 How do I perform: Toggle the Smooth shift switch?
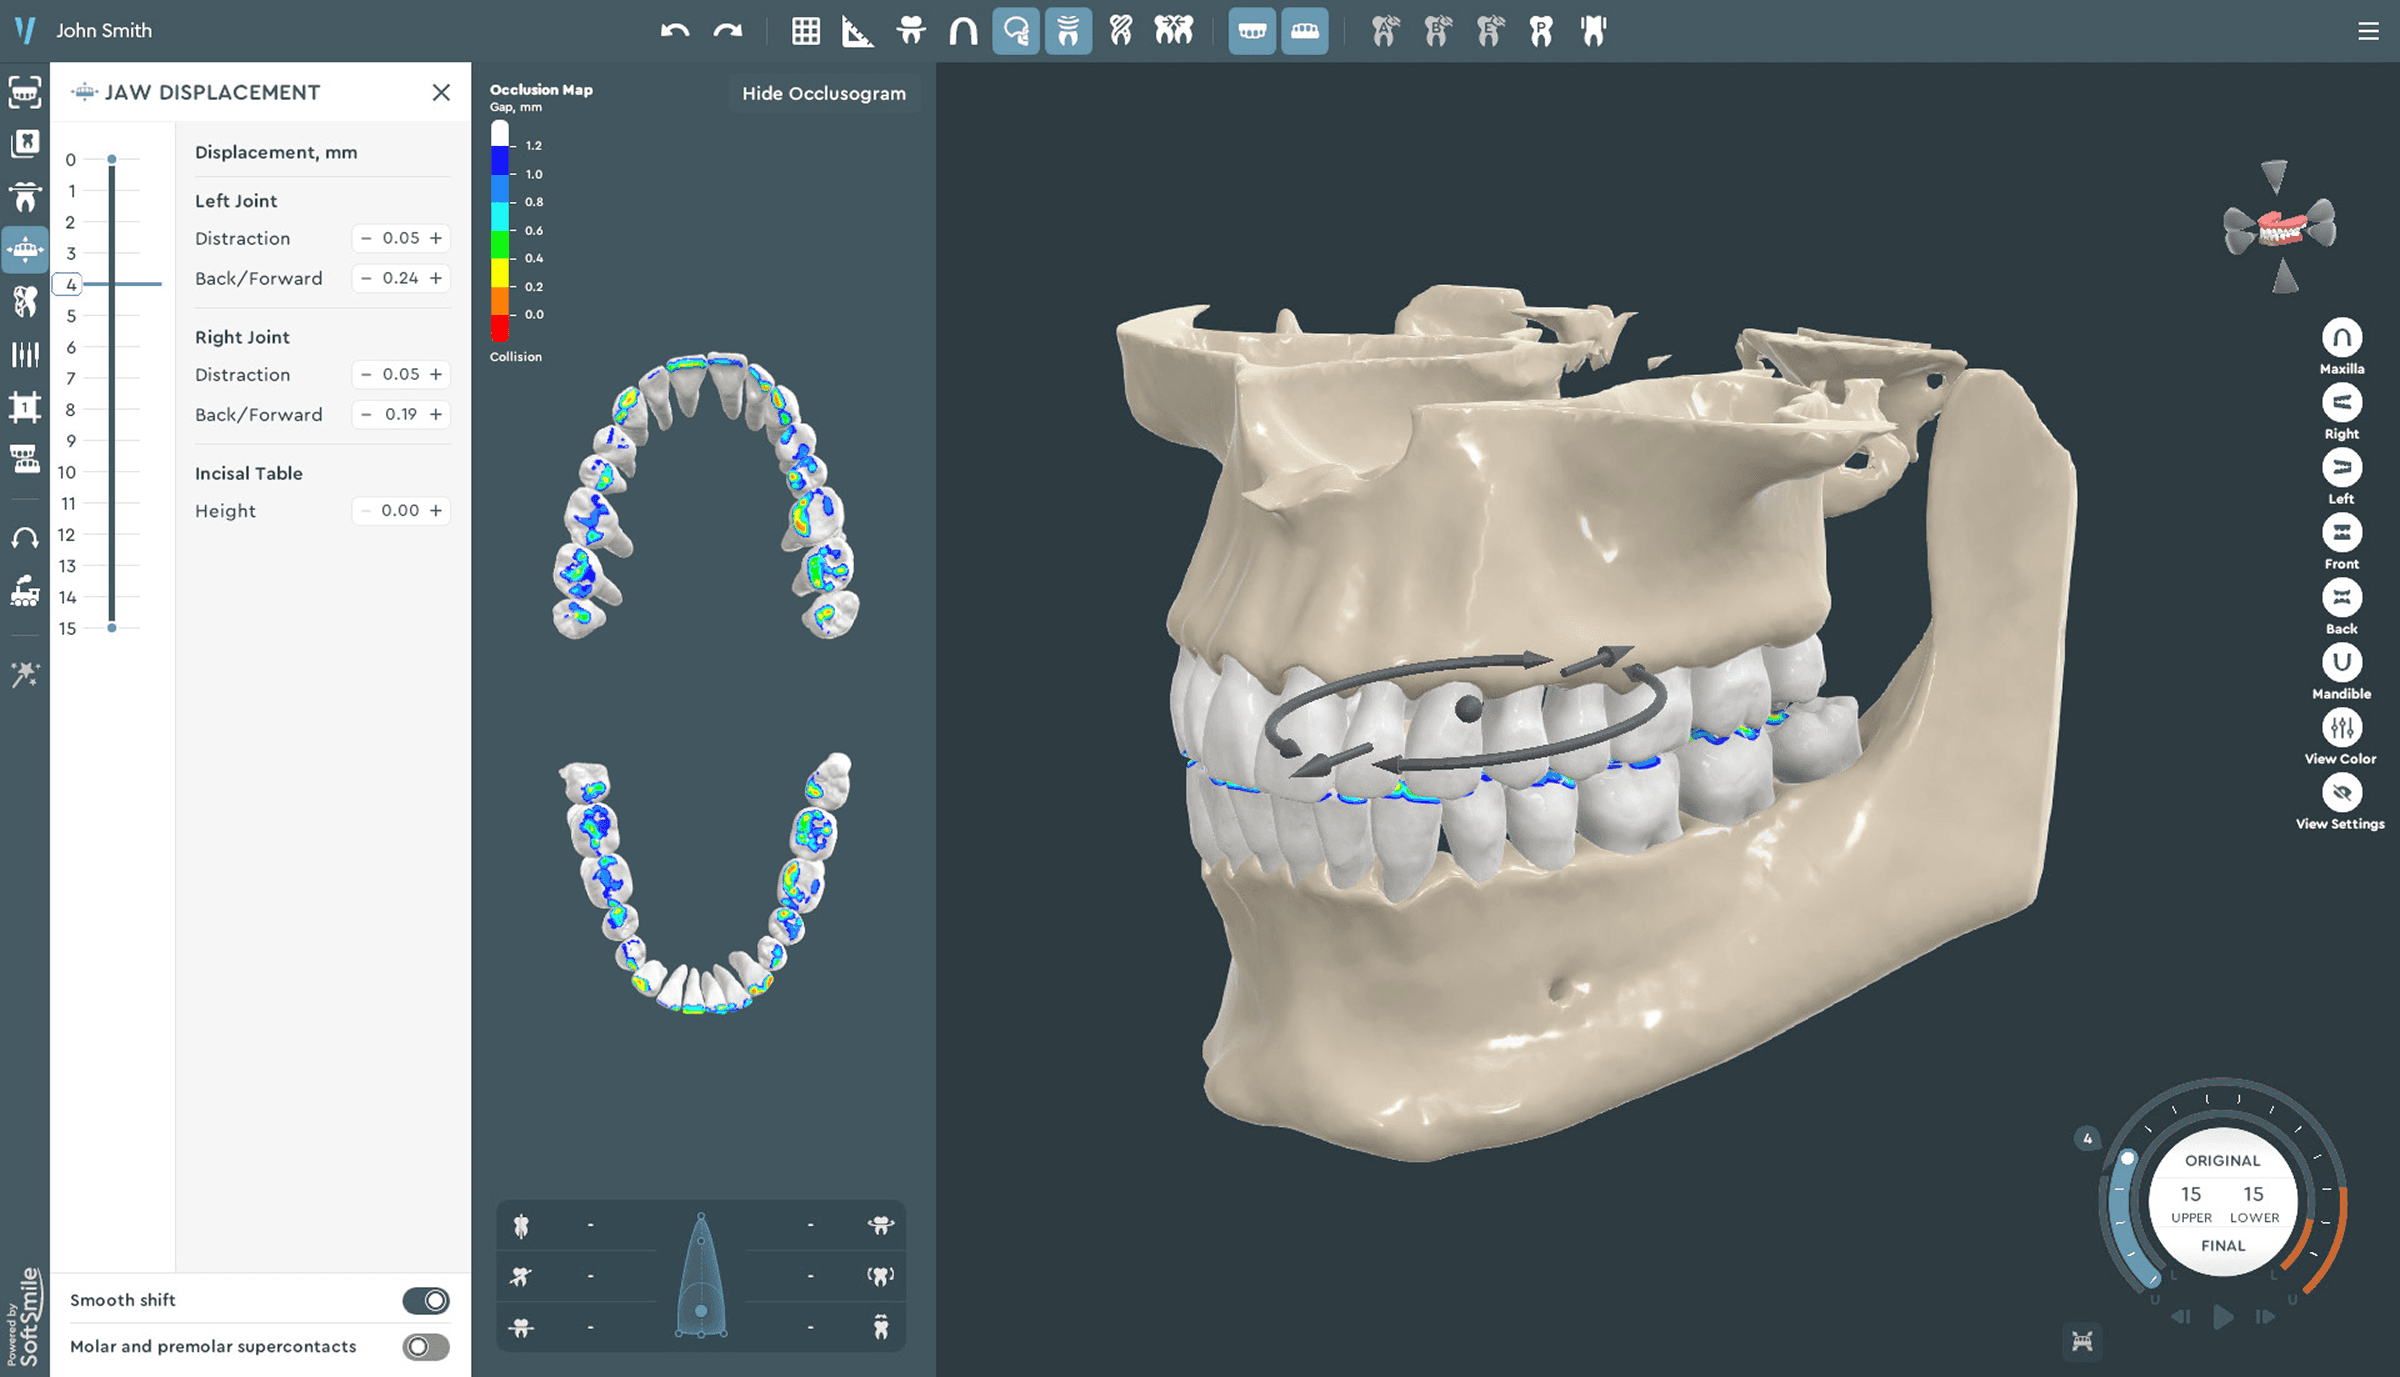point(426,1300)
